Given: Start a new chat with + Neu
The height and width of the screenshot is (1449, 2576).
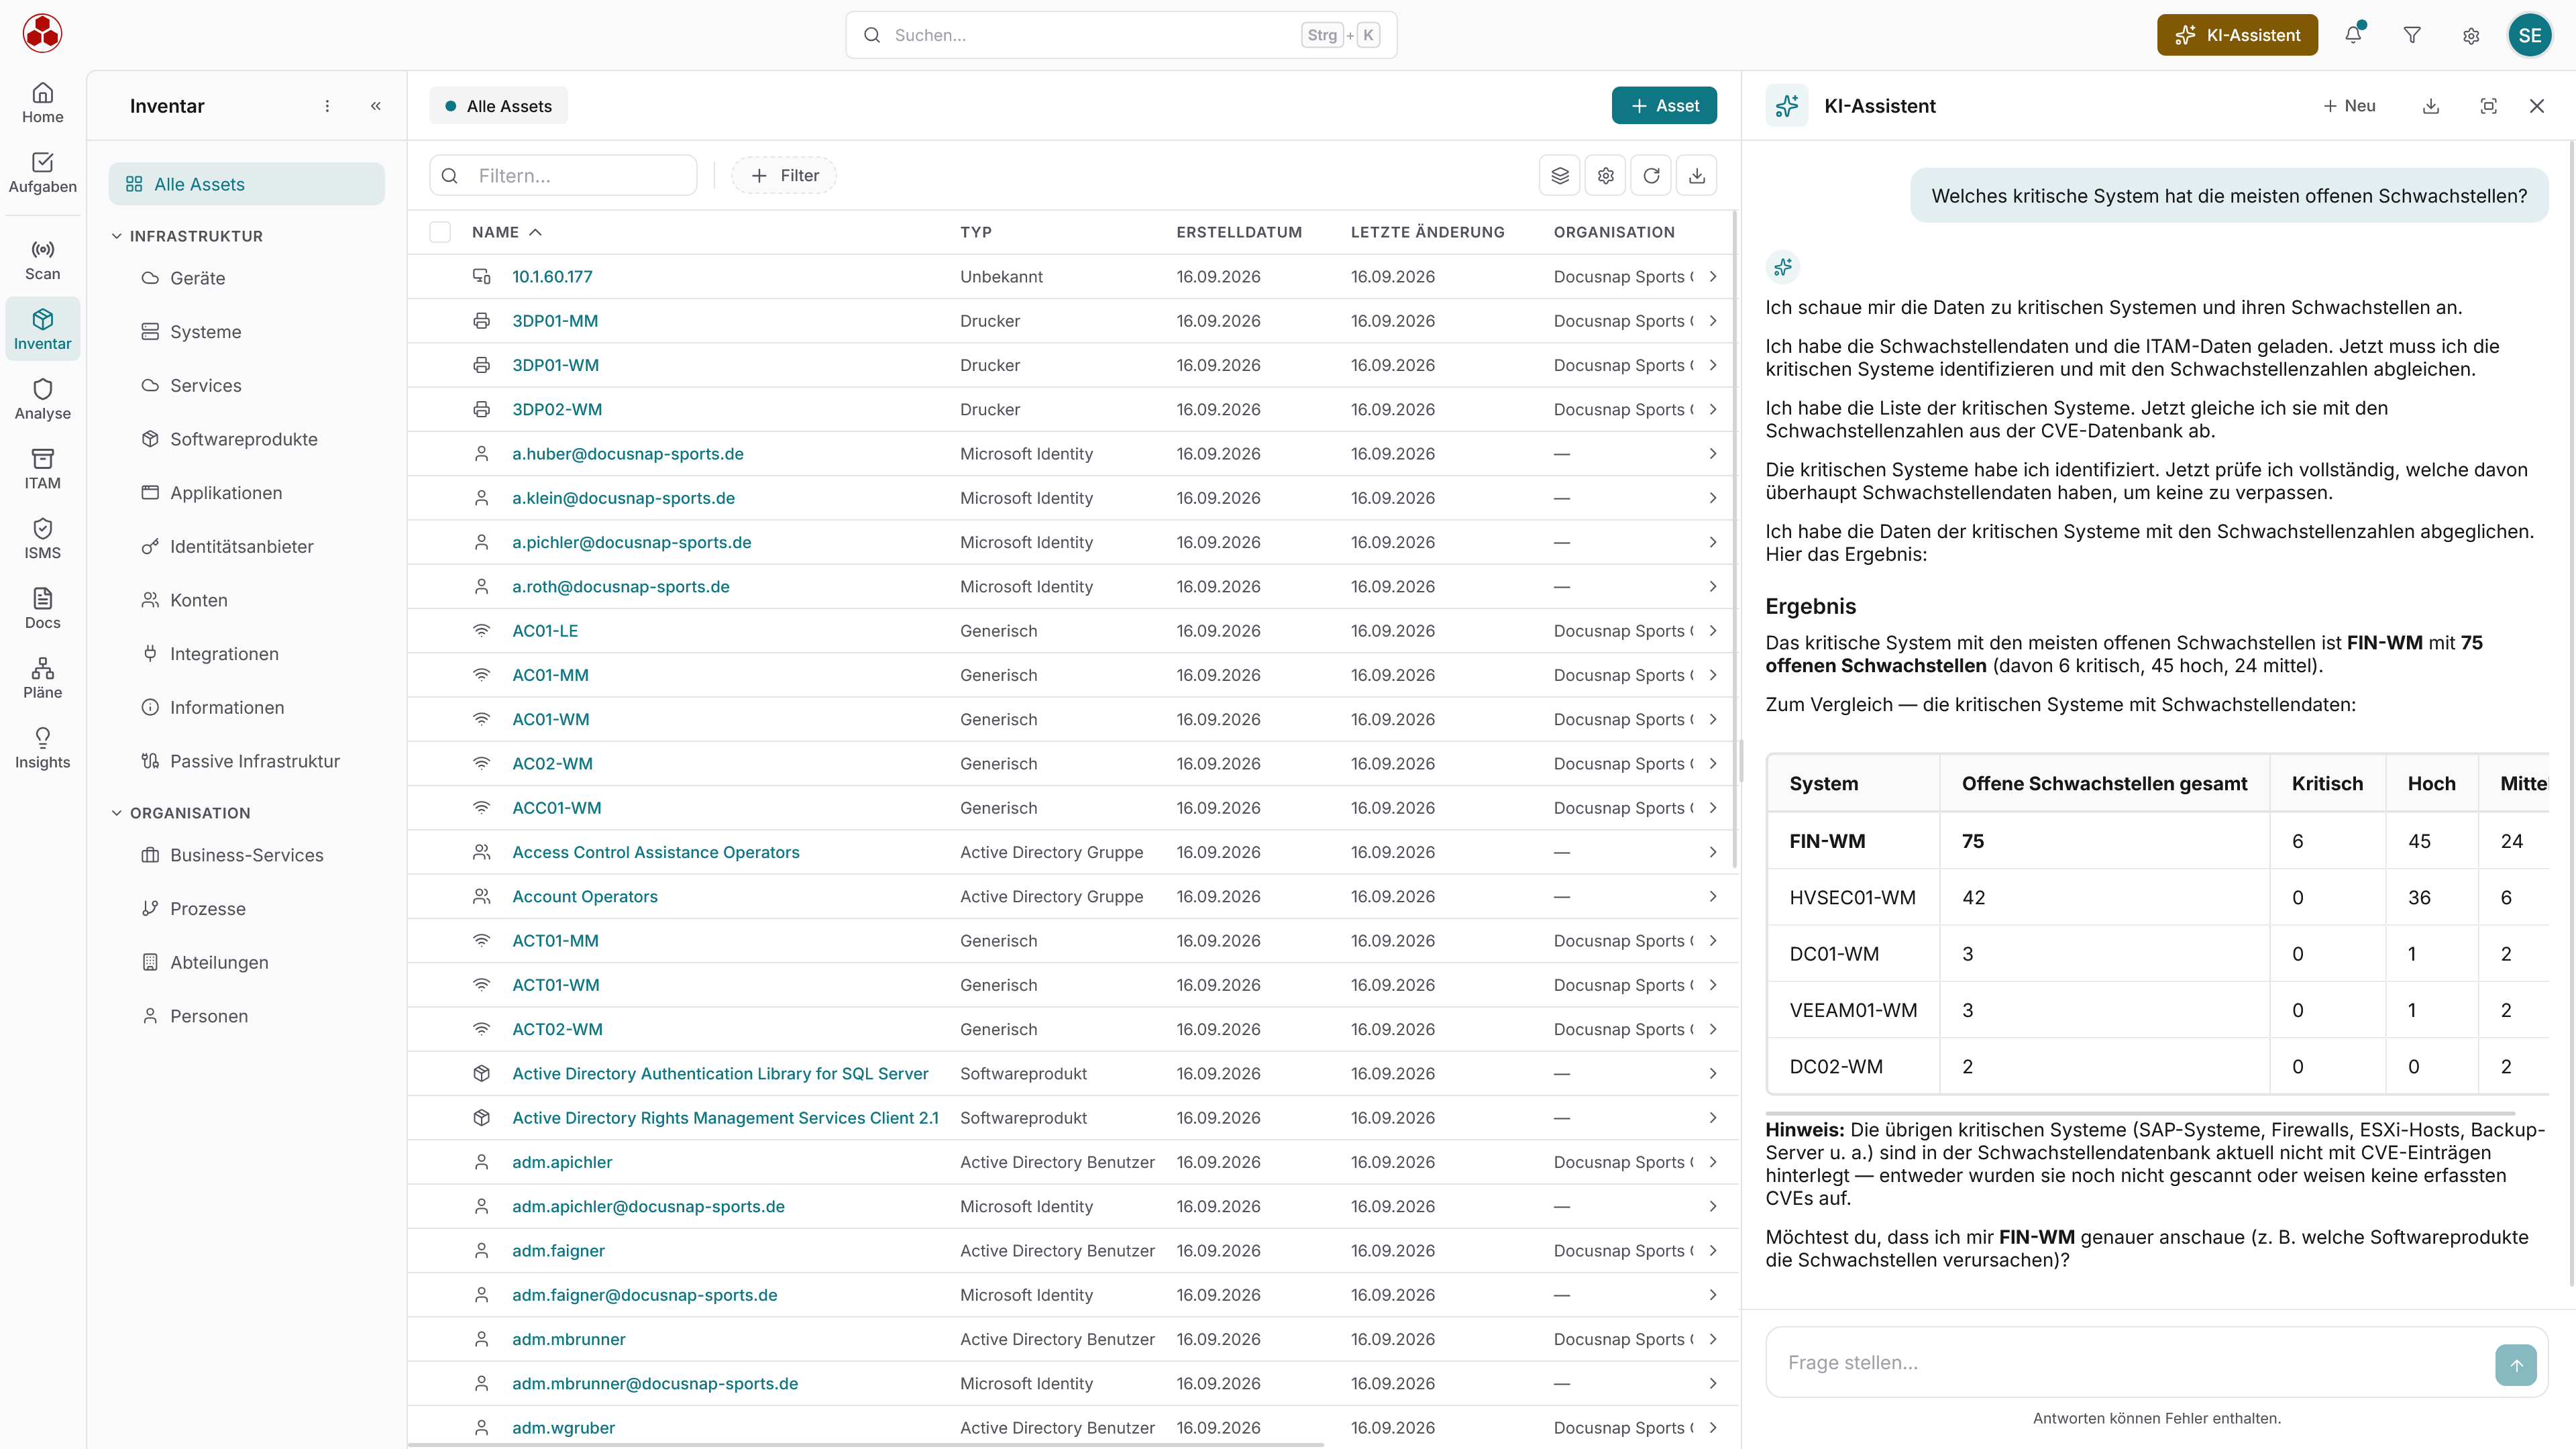Looking at the screenshot, I should 2349,106.
